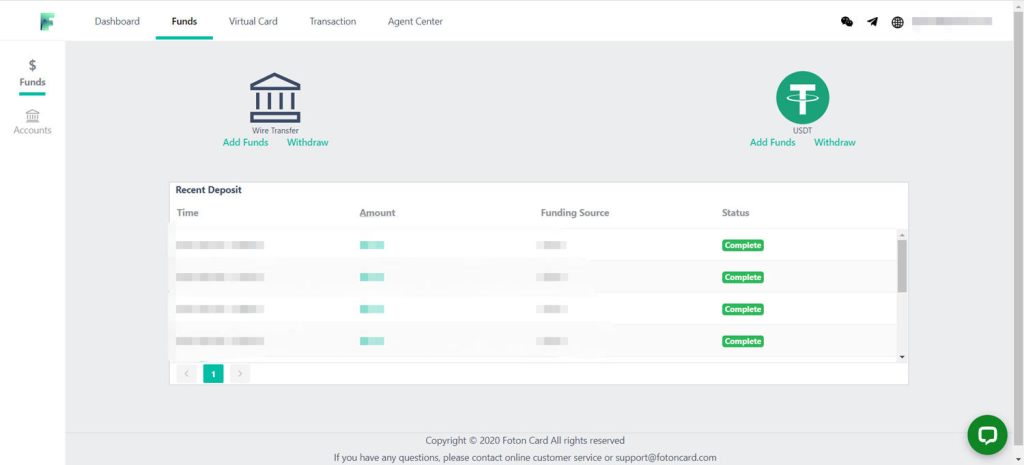1024x465 pixels.
Task: Go to next page of deposits
Action: (x=240, y=374)
